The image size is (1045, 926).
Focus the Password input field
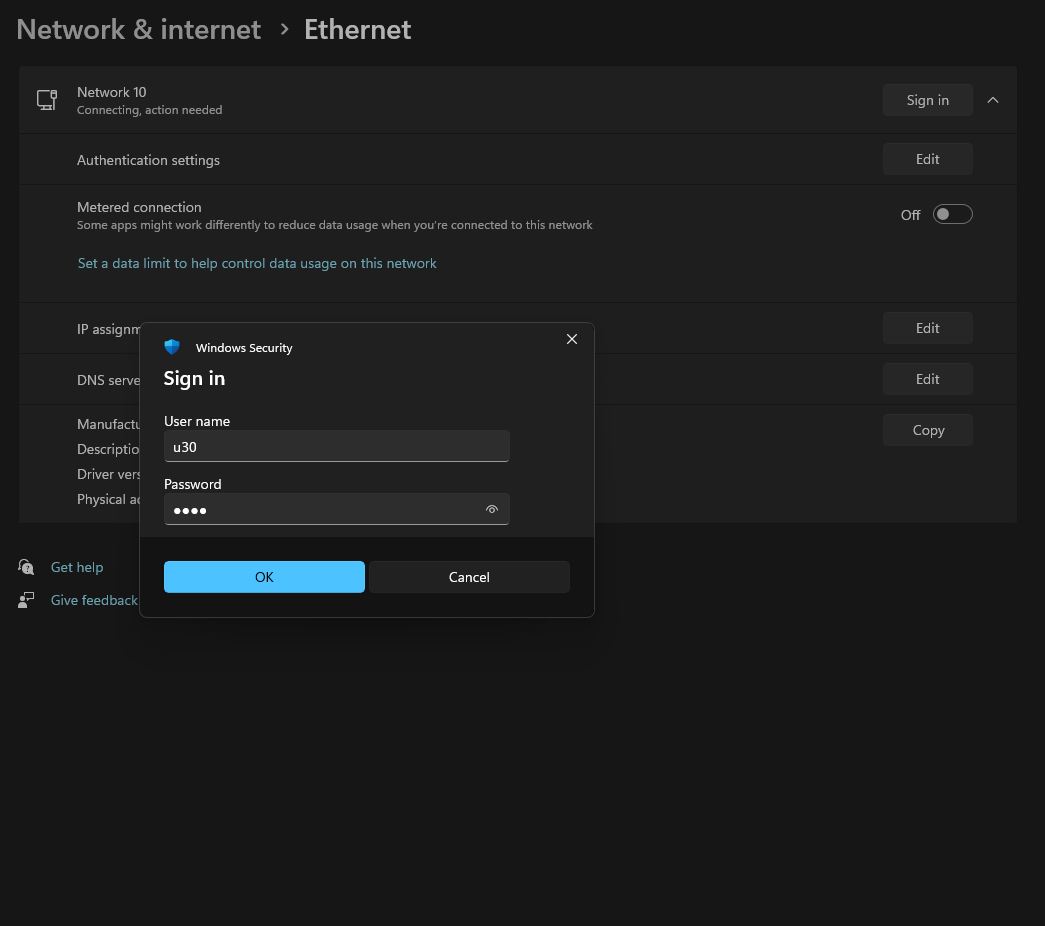[320, 509]
